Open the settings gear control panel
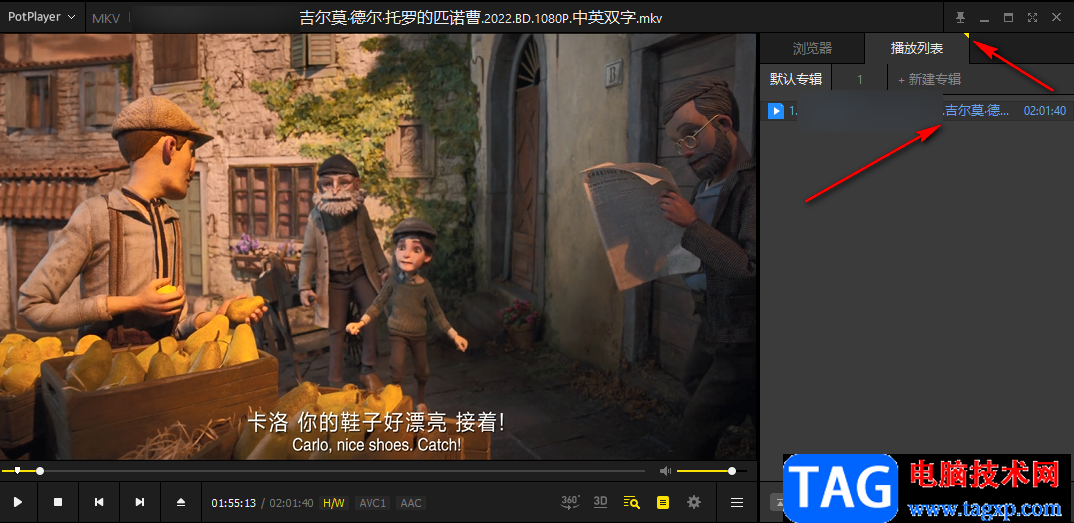 point(694,502)
